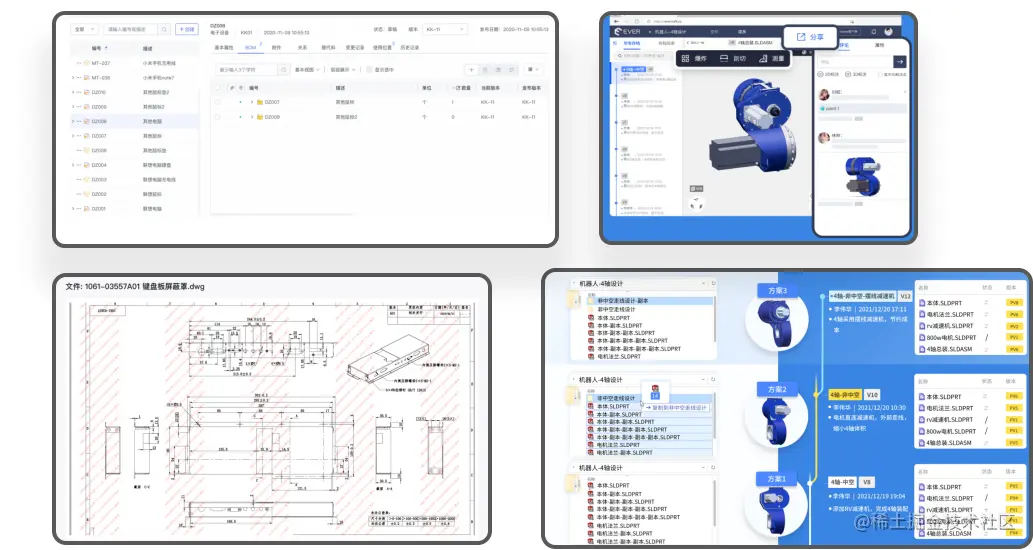Open the tab right after BOM
Viewport: 1033px width, 550px height.
(x=277, y=47)
